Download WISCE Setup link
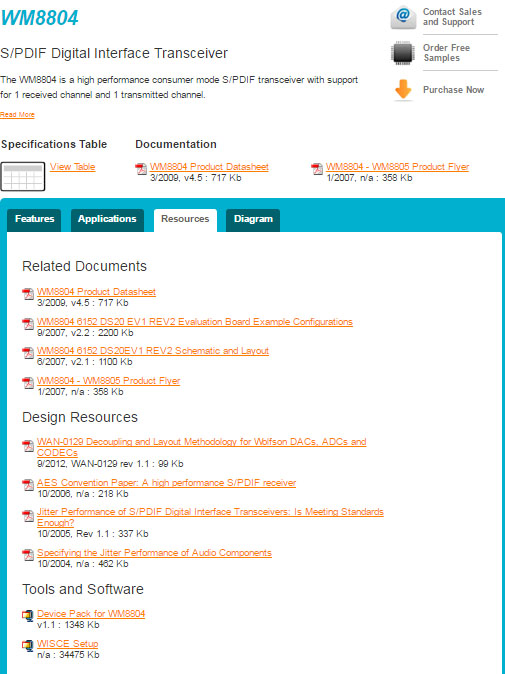 tap(67, 644)
